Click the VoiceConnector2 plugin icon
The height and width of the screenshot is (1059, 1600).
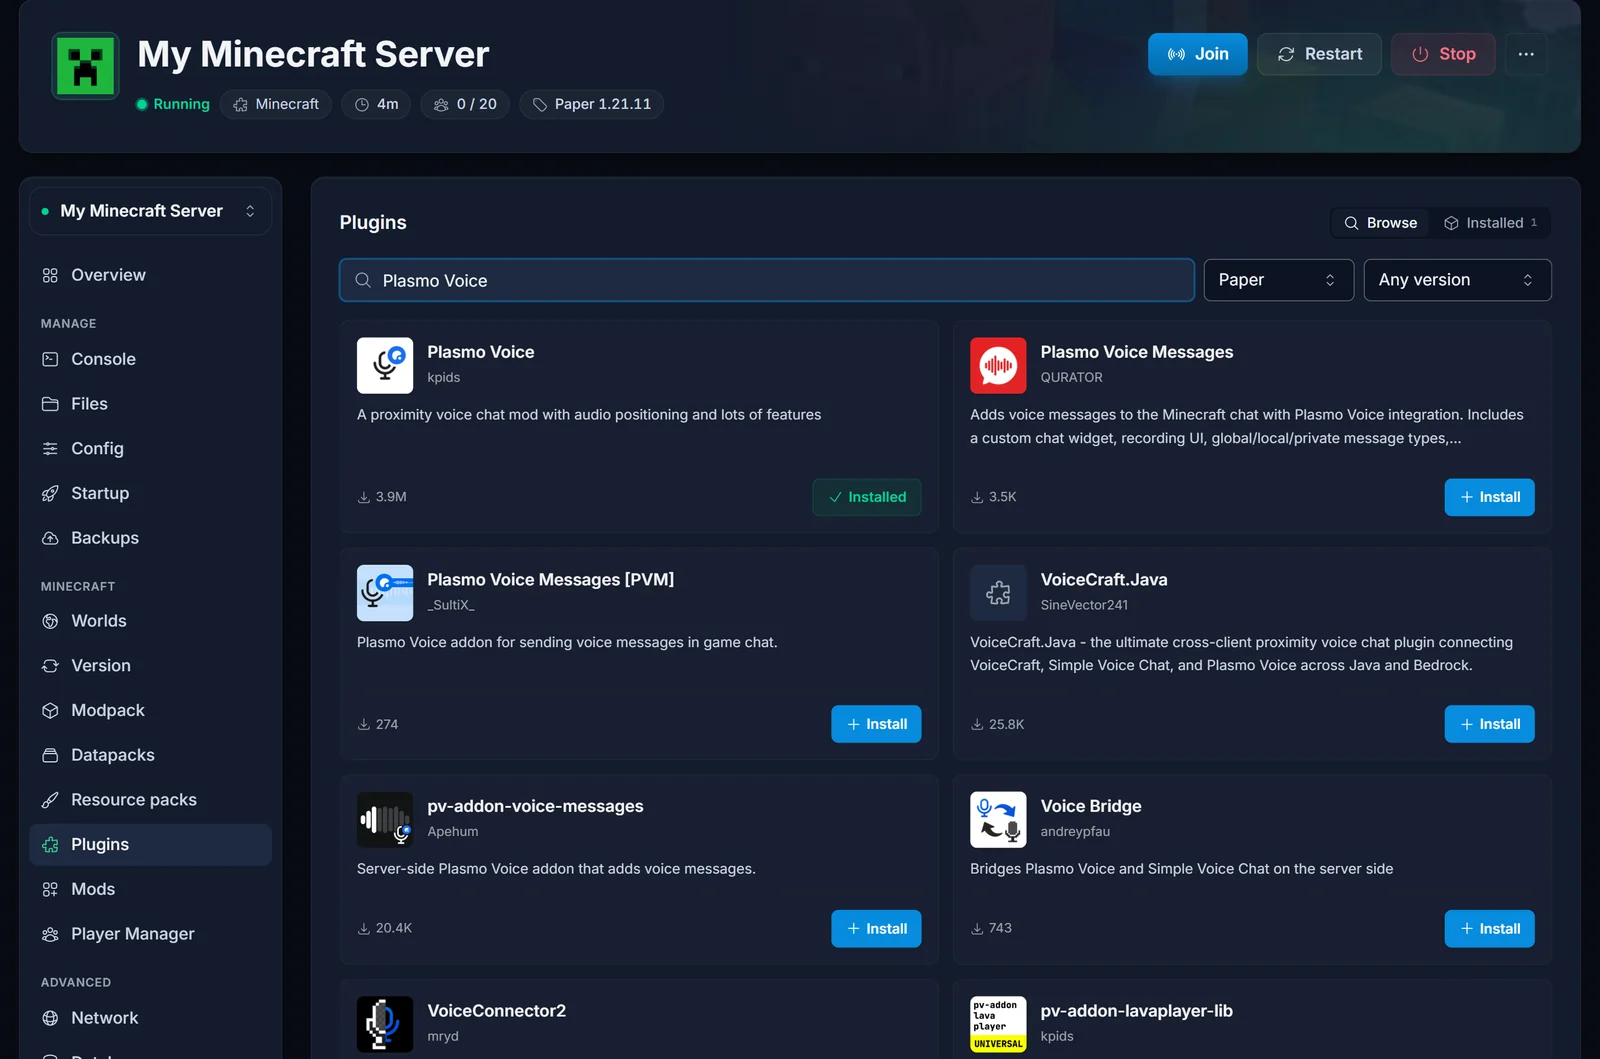pos(385,1024)
